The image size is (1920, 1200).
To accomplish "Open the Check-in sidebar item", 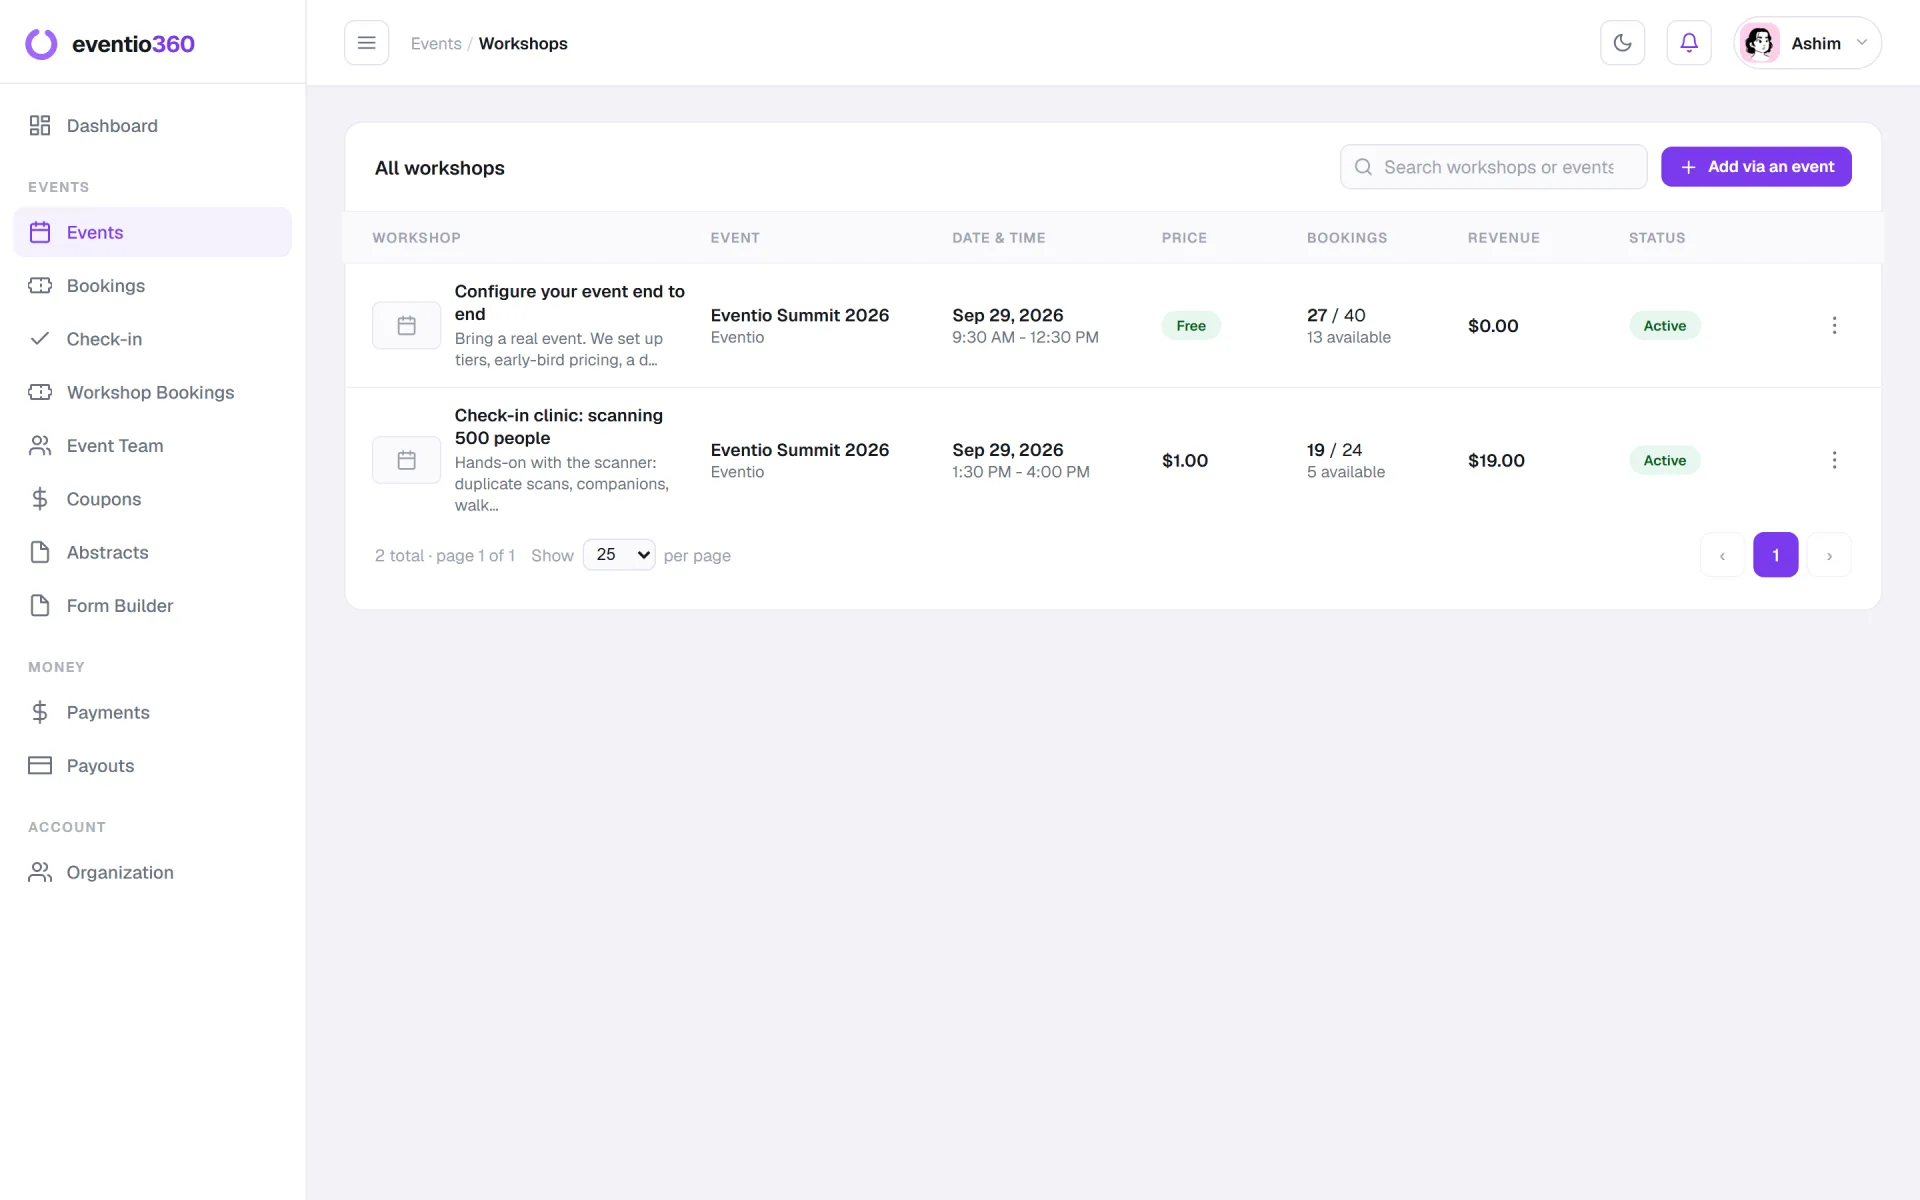I will click(153, 339).
